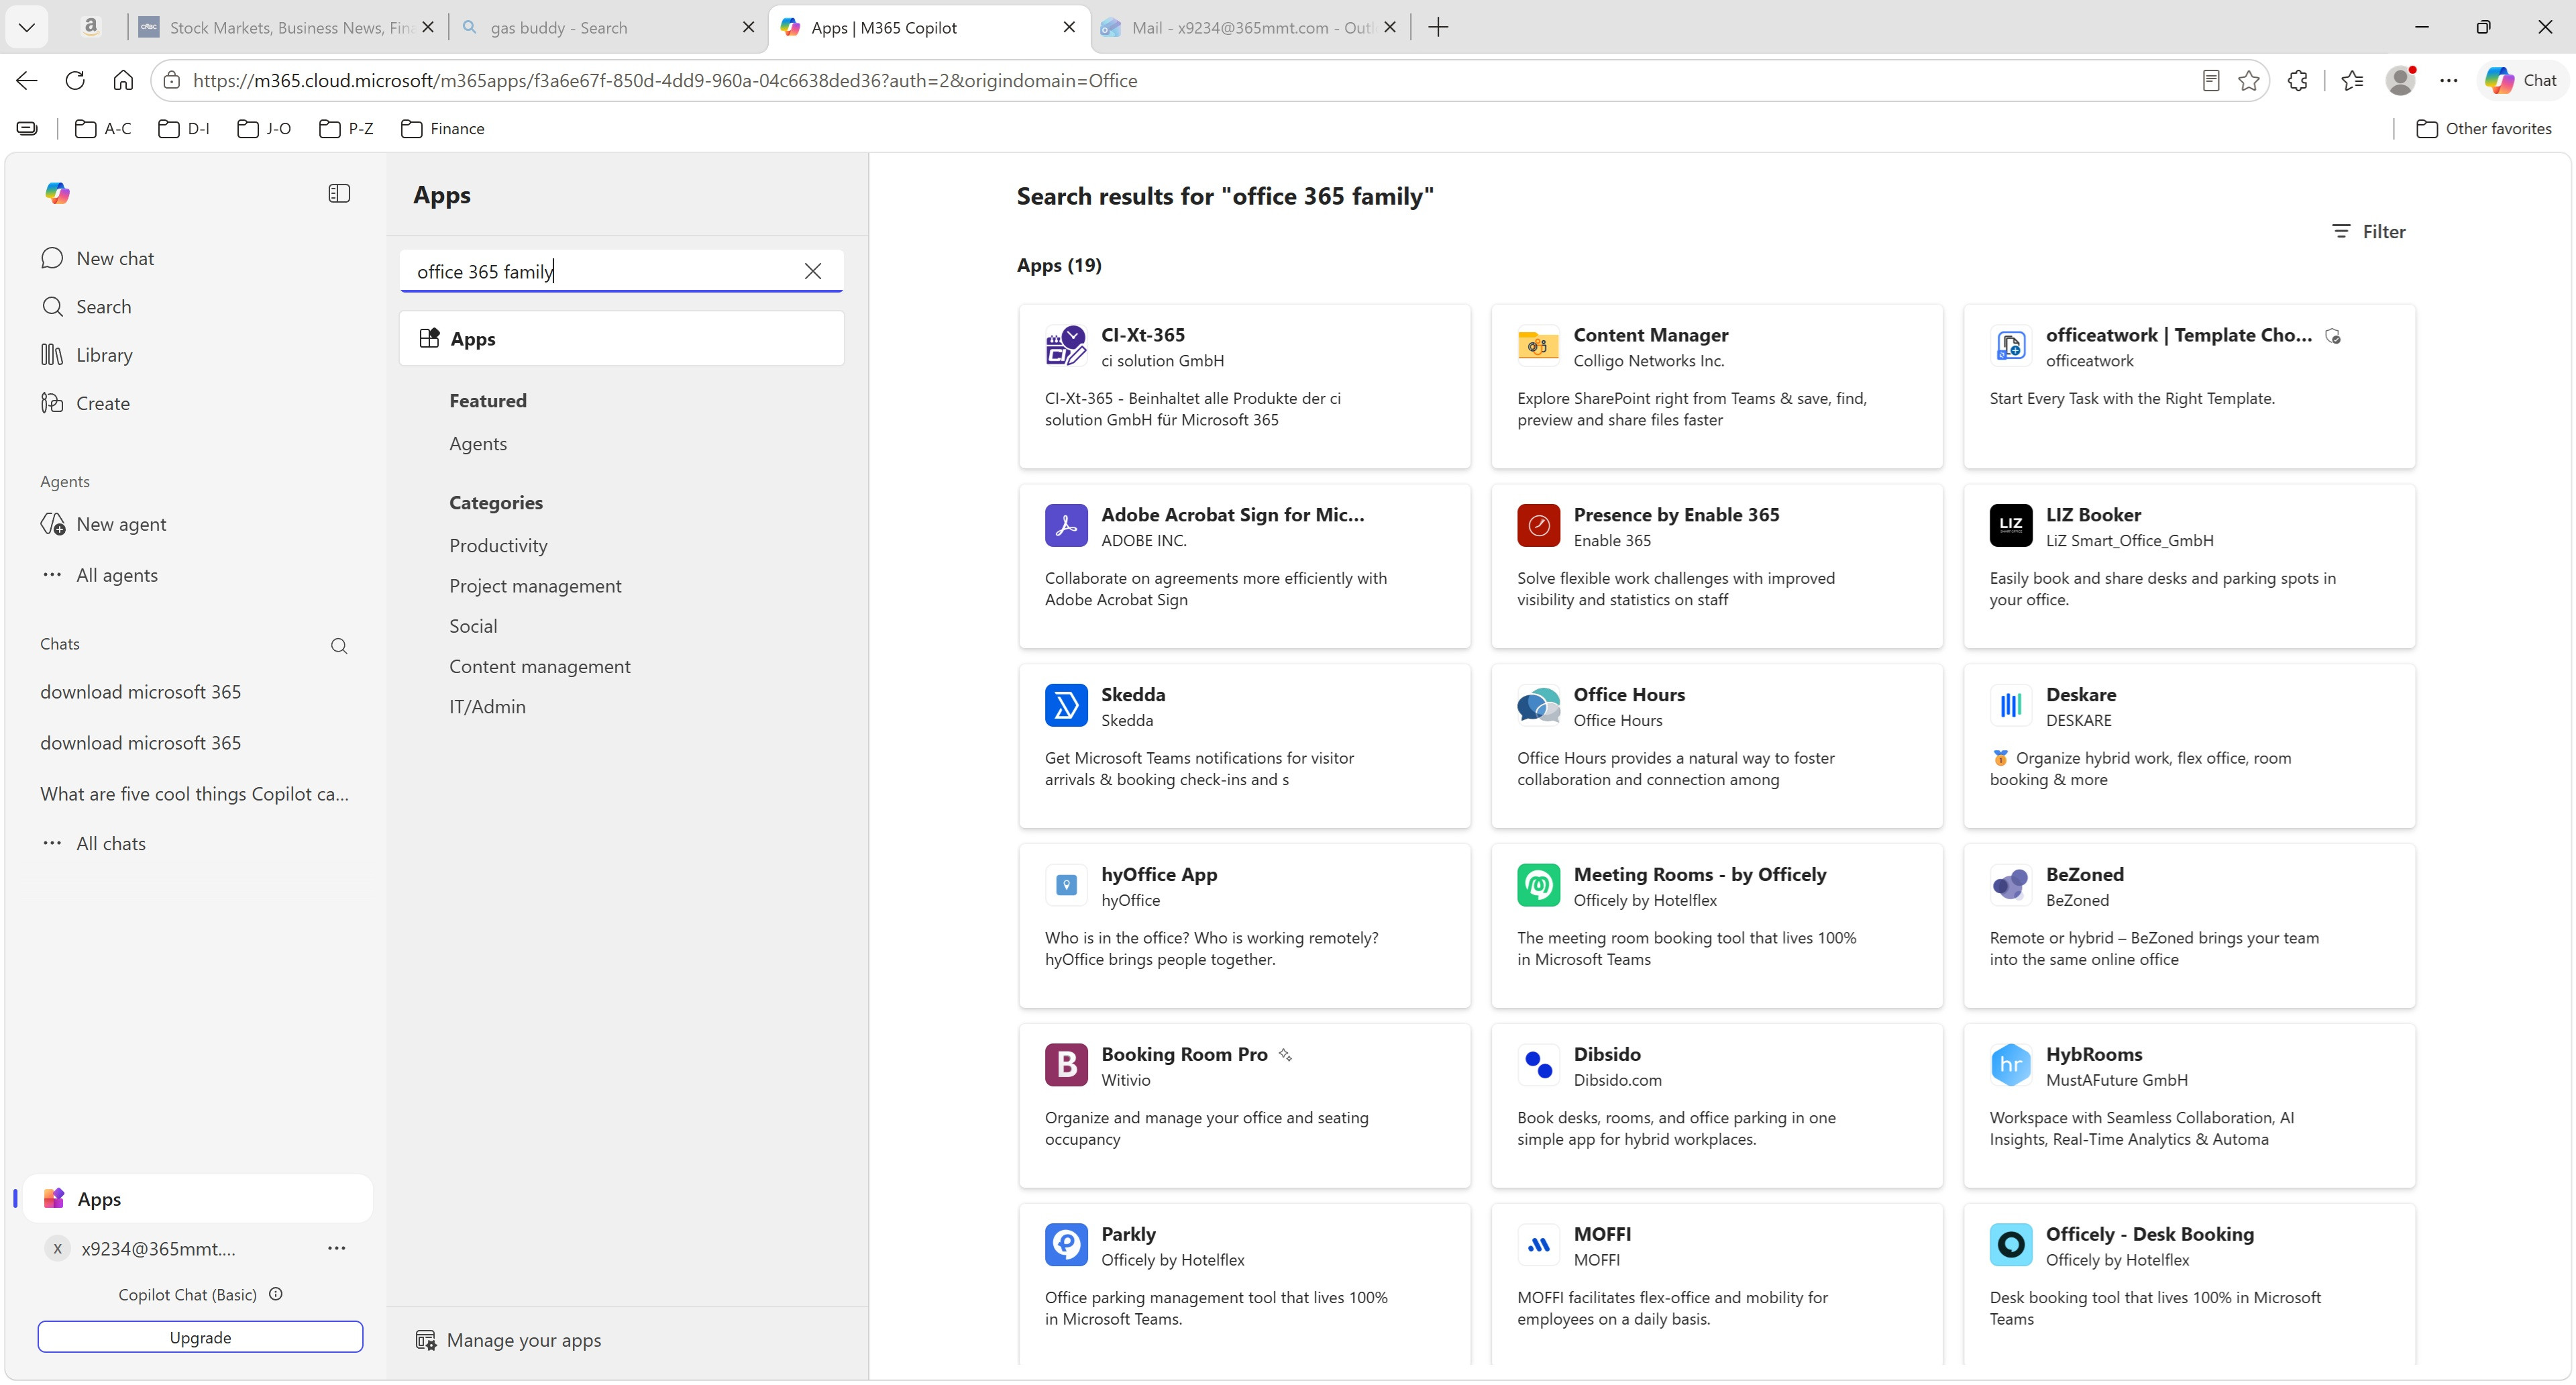Search chats with magnifier icon

[339, 646]
